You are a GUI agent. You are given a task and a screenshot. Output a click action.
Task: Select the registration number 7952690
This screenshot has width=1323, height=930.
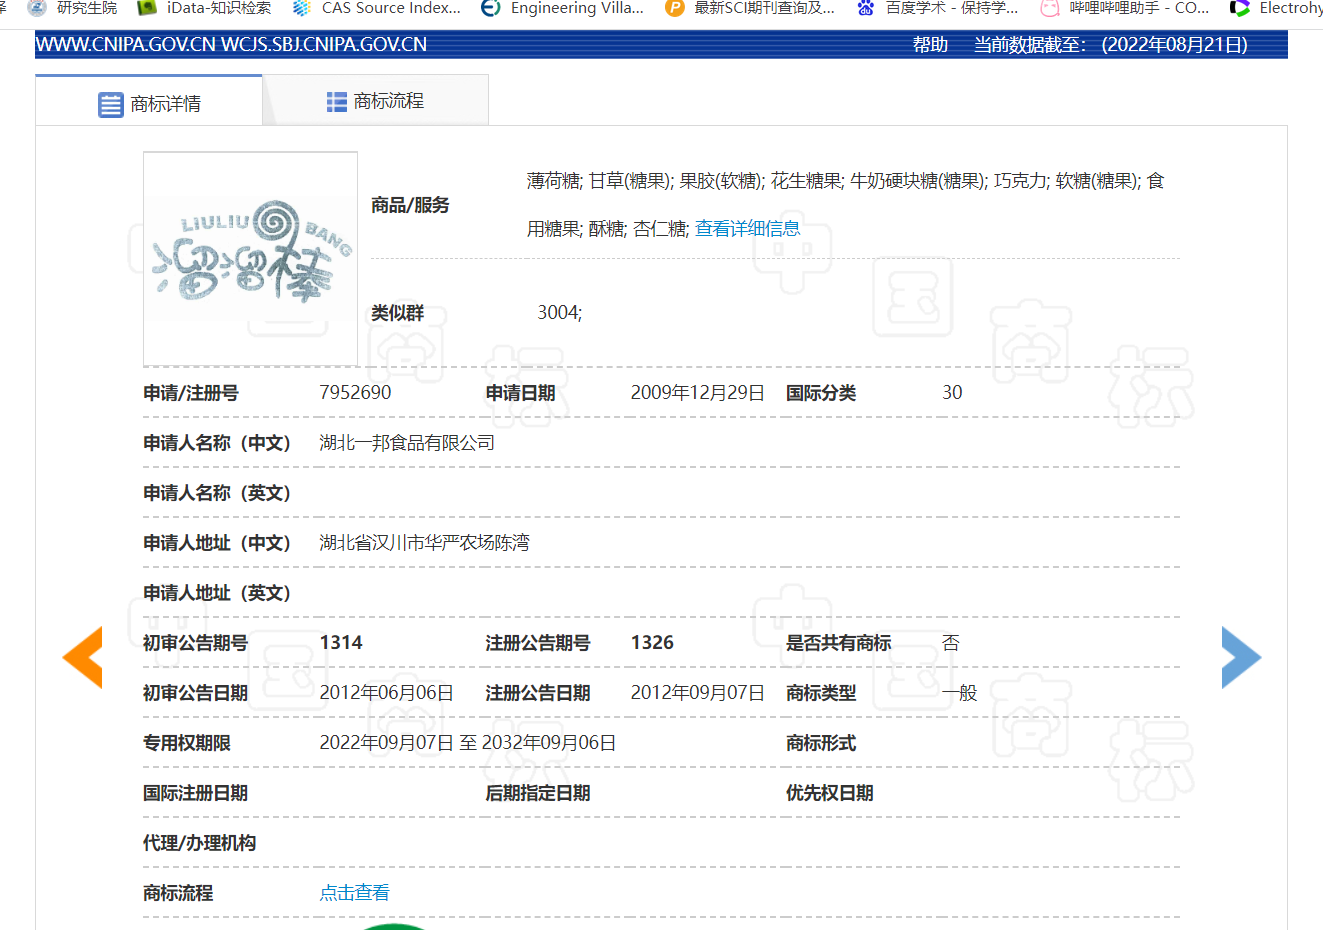pyautogui.click(x=355, y=392)
